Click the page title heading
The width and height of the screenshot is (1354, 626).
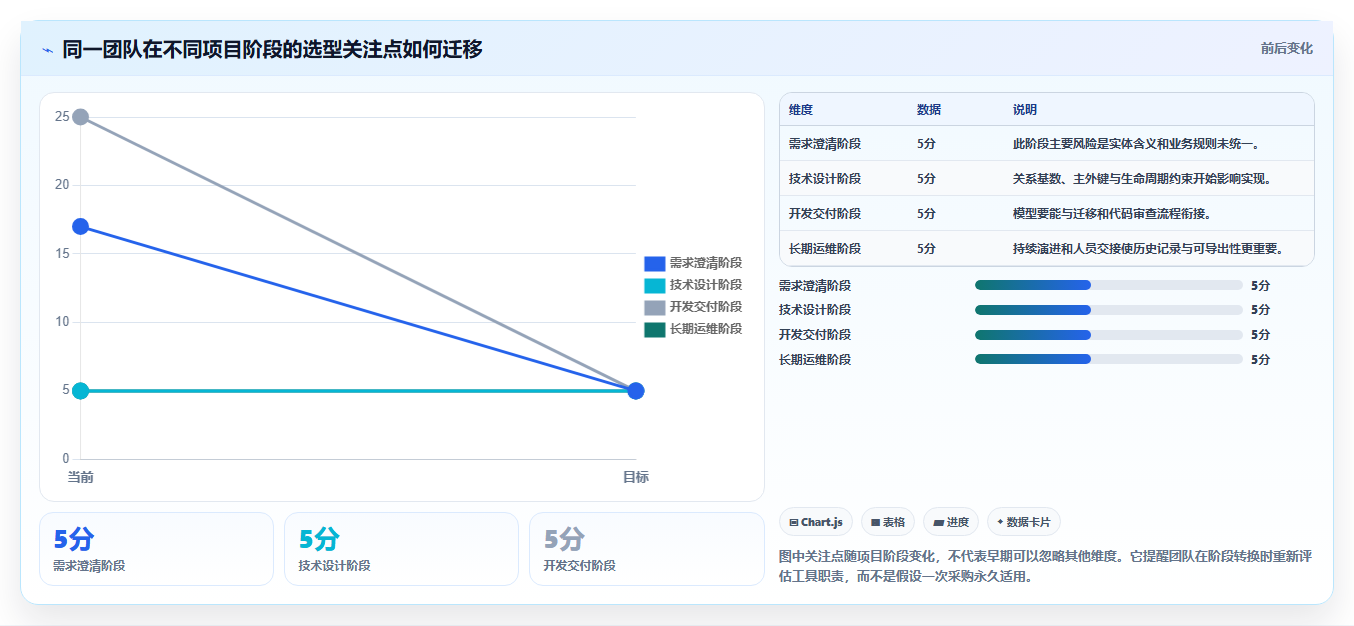click(x=272, y=49)
